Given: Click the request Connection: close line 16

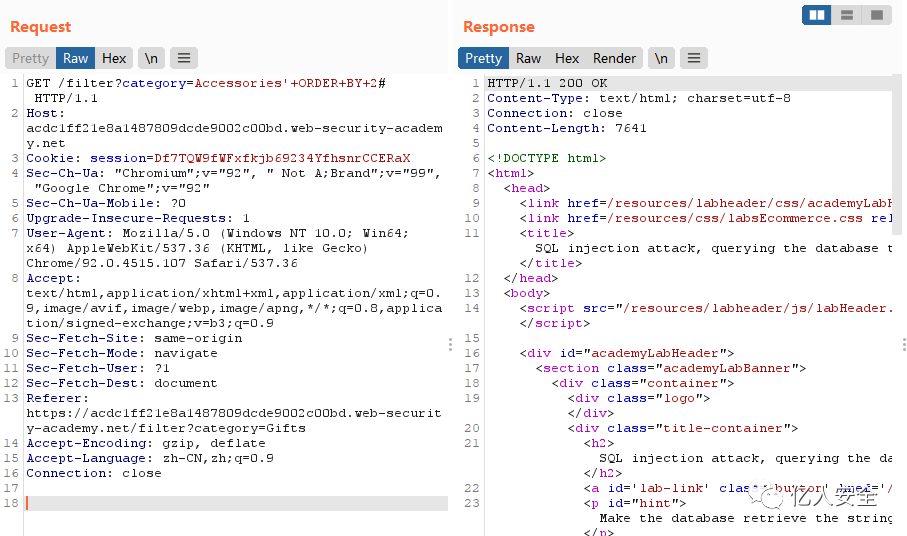Looking at the screenshot, I should [x=94, y=474].
